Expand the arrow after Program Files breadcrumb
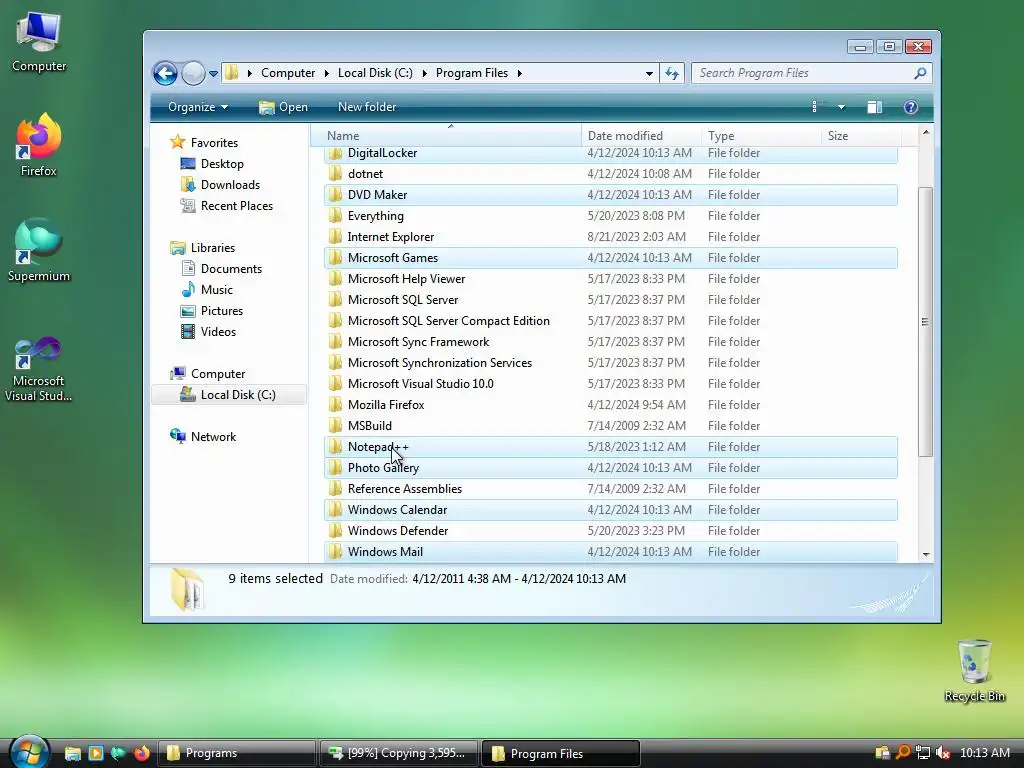The height and width of the screenshot is (768, 1024). [520, 73]
